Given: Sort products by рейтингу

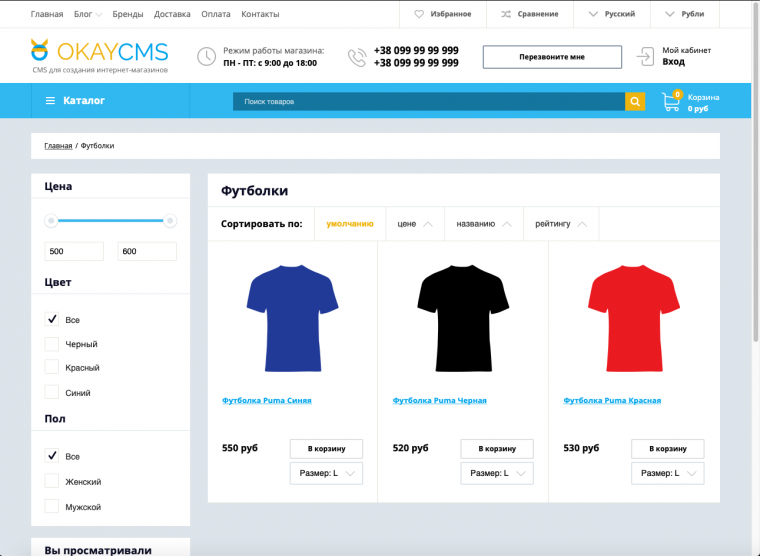Looking at the screenshot, I should click(561, 224).
